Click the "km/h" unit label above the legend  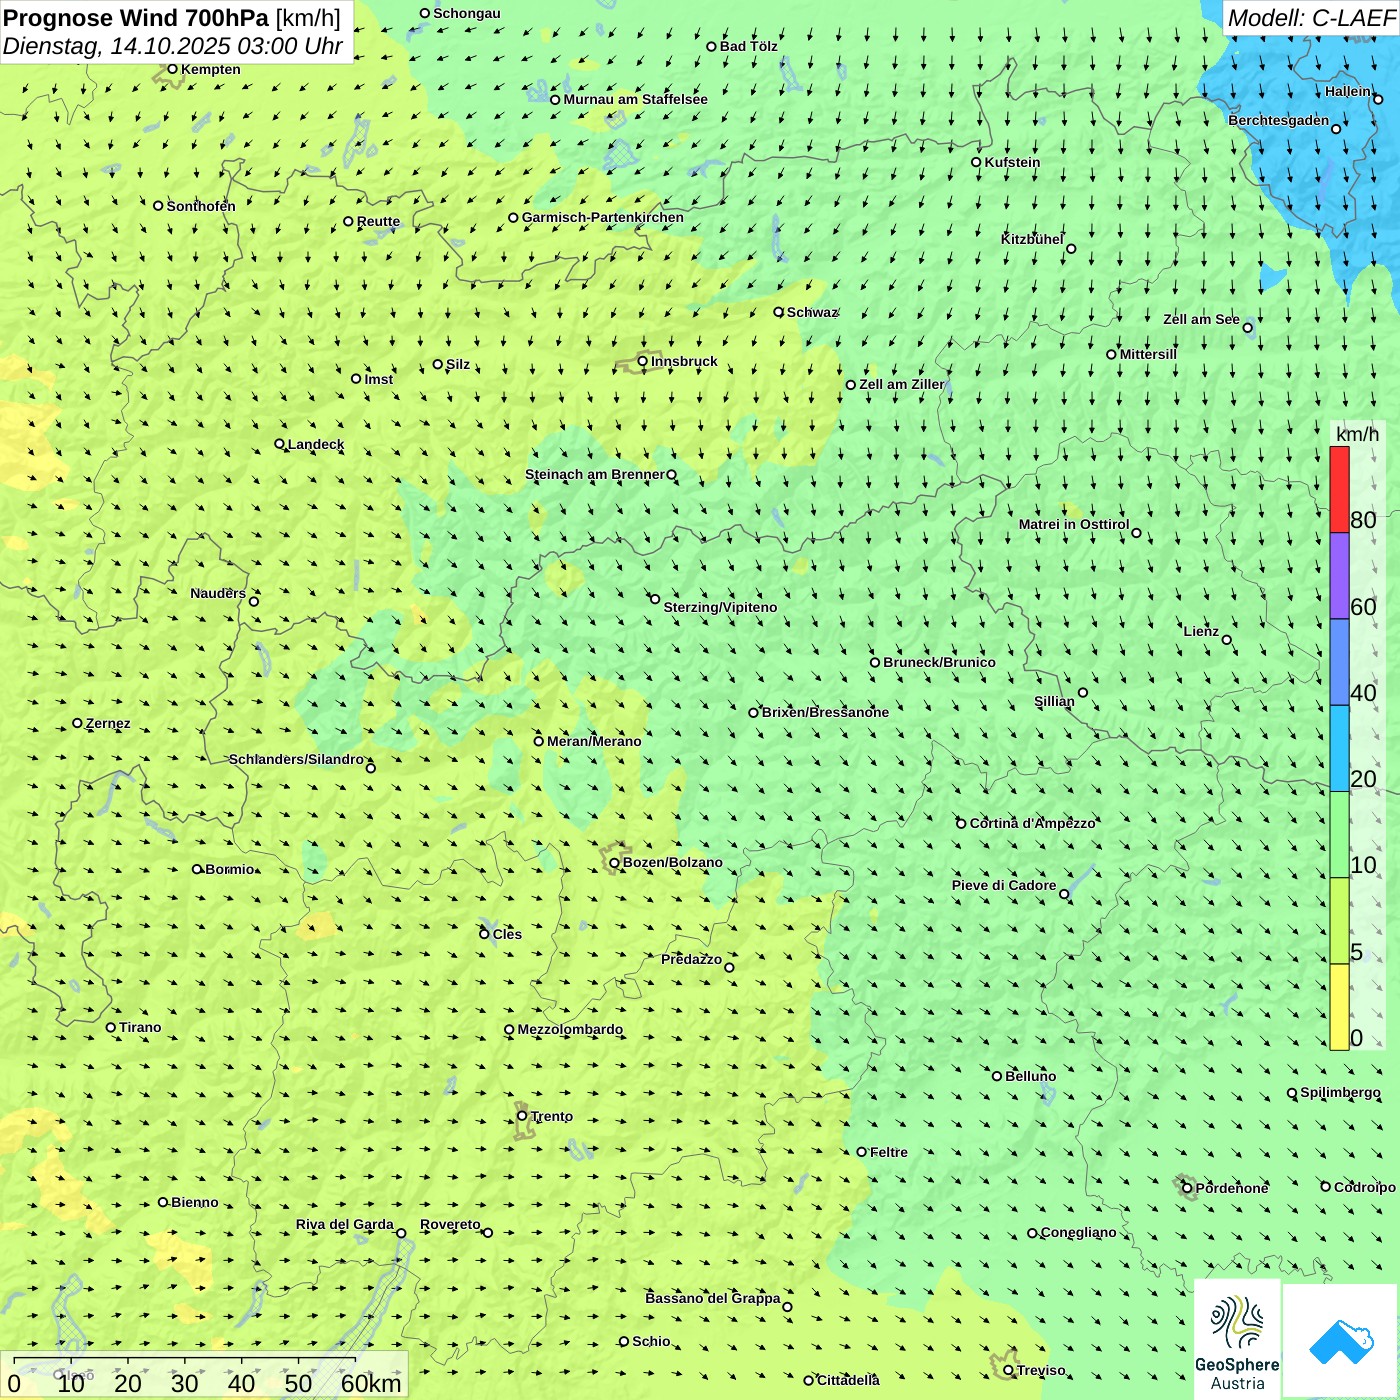tap(1357, 434)
